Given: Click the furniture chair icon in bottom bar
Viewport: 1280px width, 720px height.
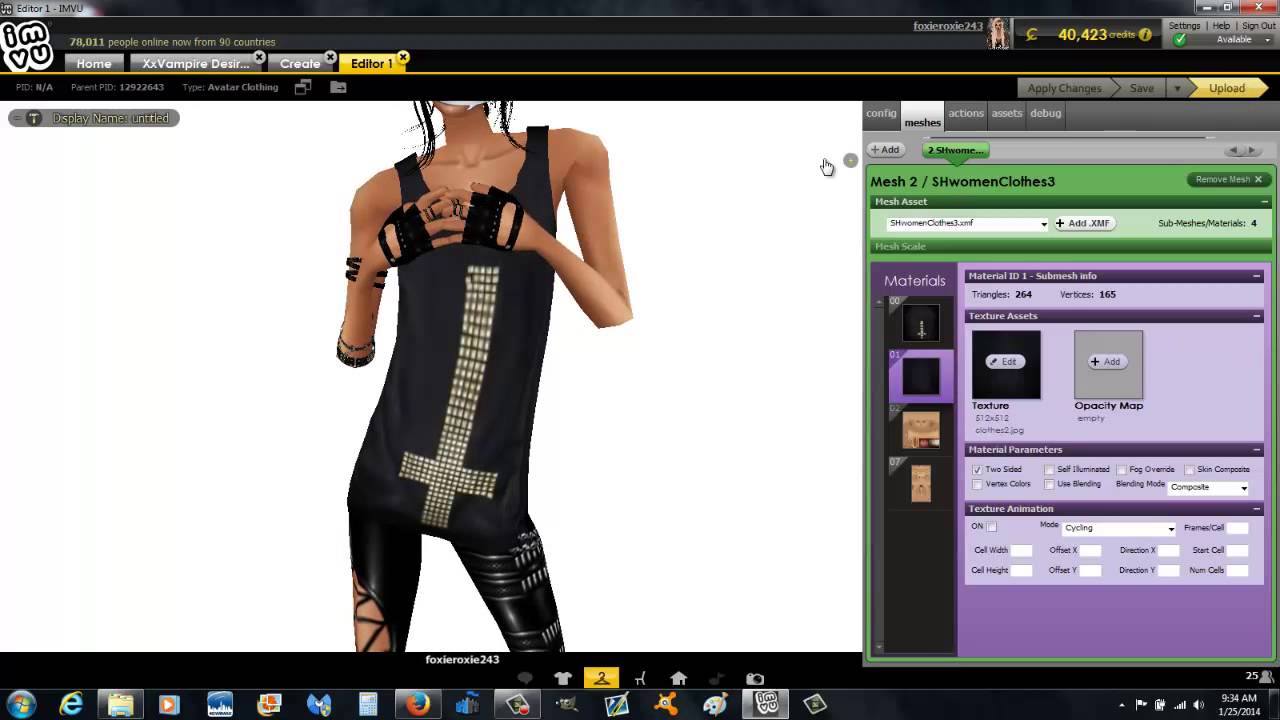Looking at the screenshot, I should click(x=640, y=679).
